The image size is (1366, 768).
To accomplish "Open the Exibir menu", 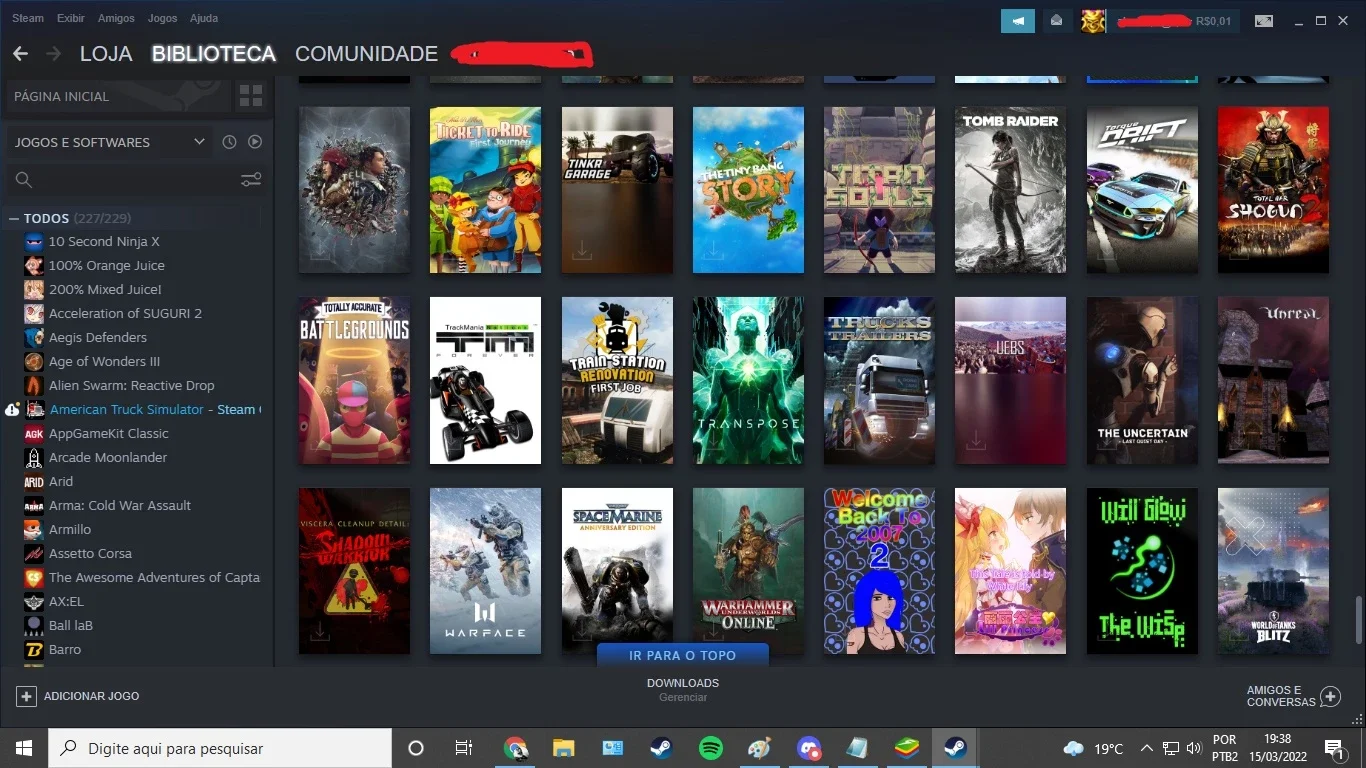I will click(71, 18).
